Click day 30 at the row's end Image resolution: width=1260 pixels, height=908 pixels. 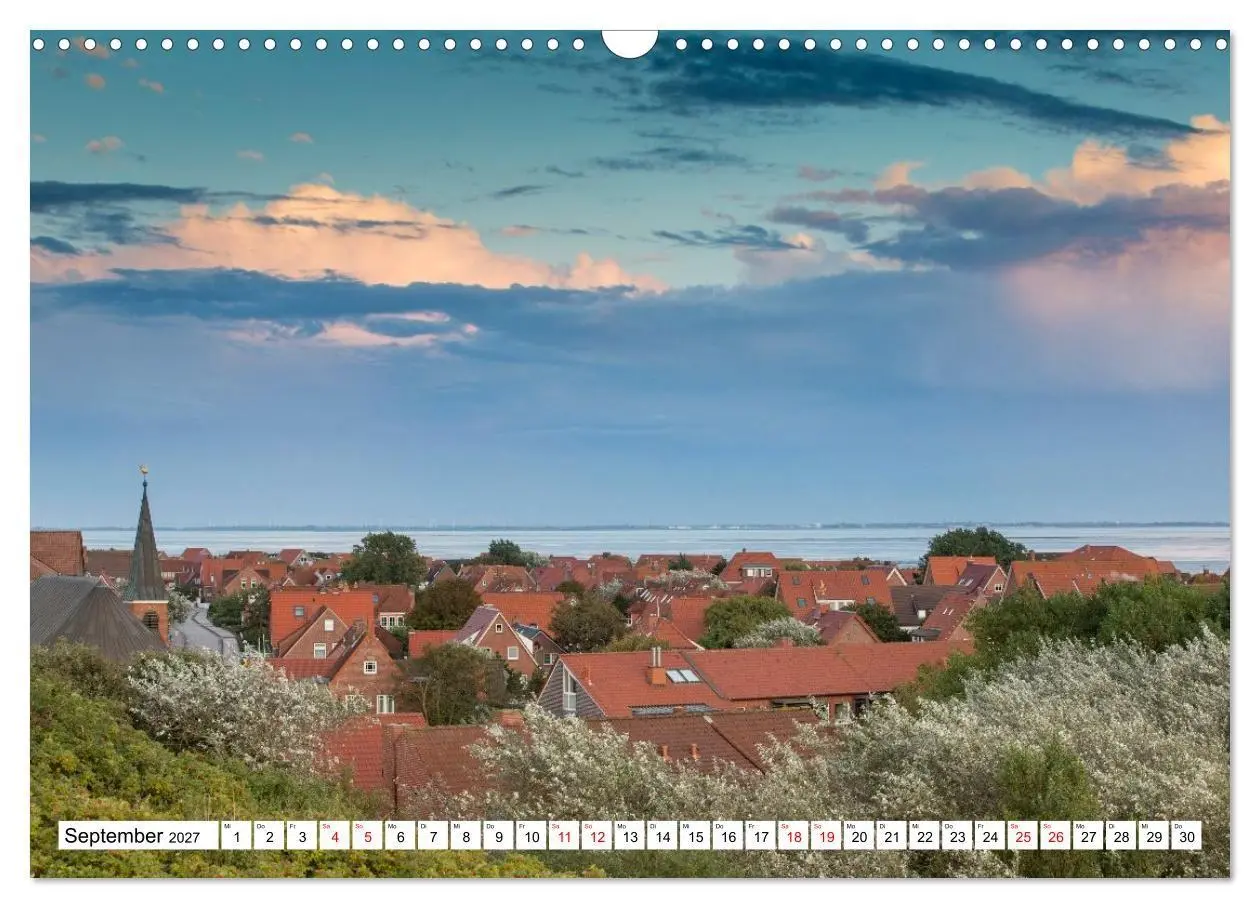(1186, 836)
